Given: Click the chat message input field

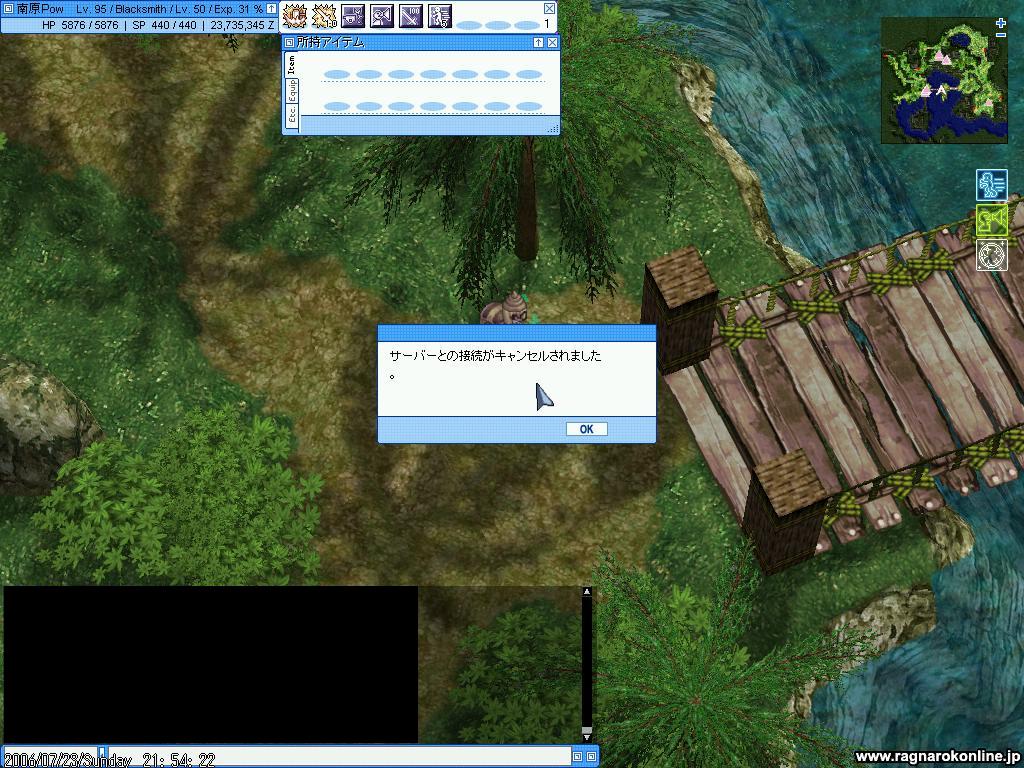Looking at the screenshot, I should (340, 756).
